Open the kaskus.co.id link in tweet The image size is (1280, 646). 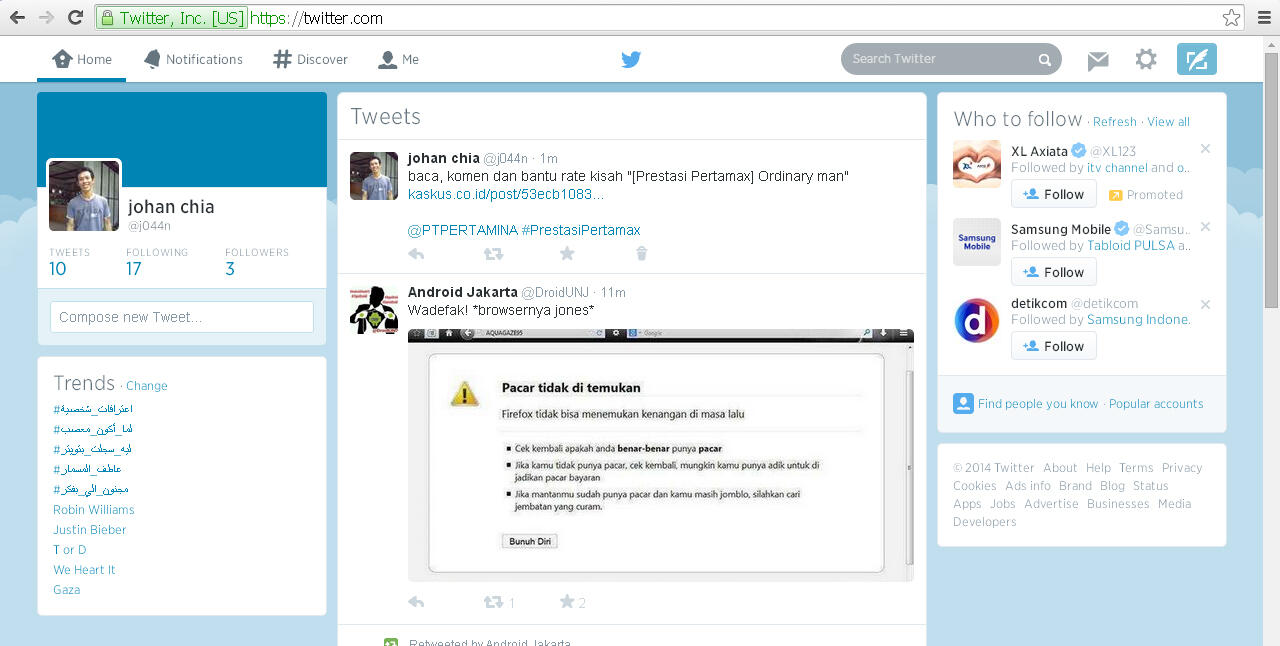[506, 194]
